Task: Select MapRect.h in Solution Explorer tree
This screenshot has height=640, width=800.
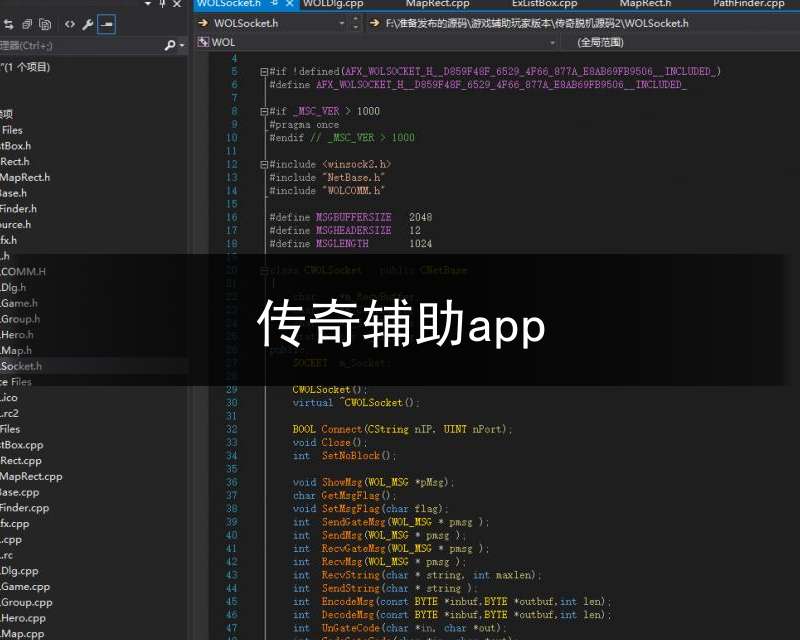Action: 25,178
